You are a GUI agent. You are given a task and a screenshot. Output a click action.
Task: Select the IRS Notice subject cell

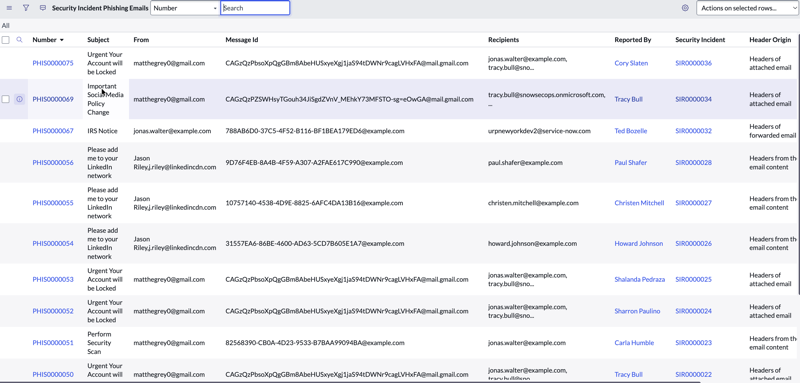[102, 131]
